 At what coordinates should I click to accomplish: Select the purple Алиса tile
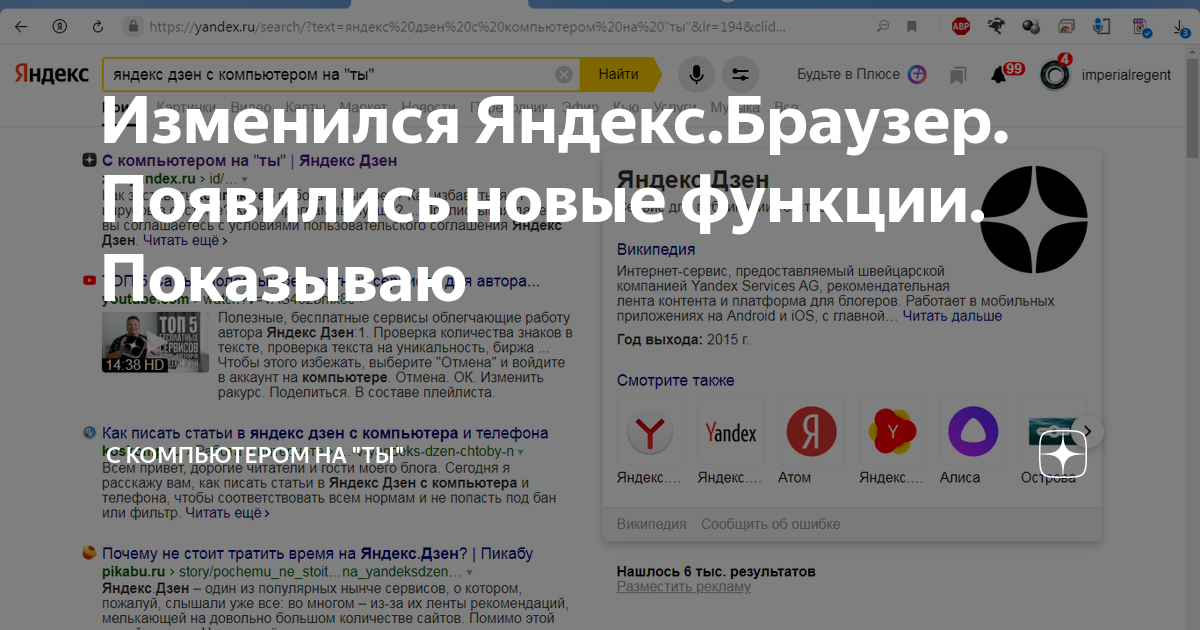click(973, 432)
